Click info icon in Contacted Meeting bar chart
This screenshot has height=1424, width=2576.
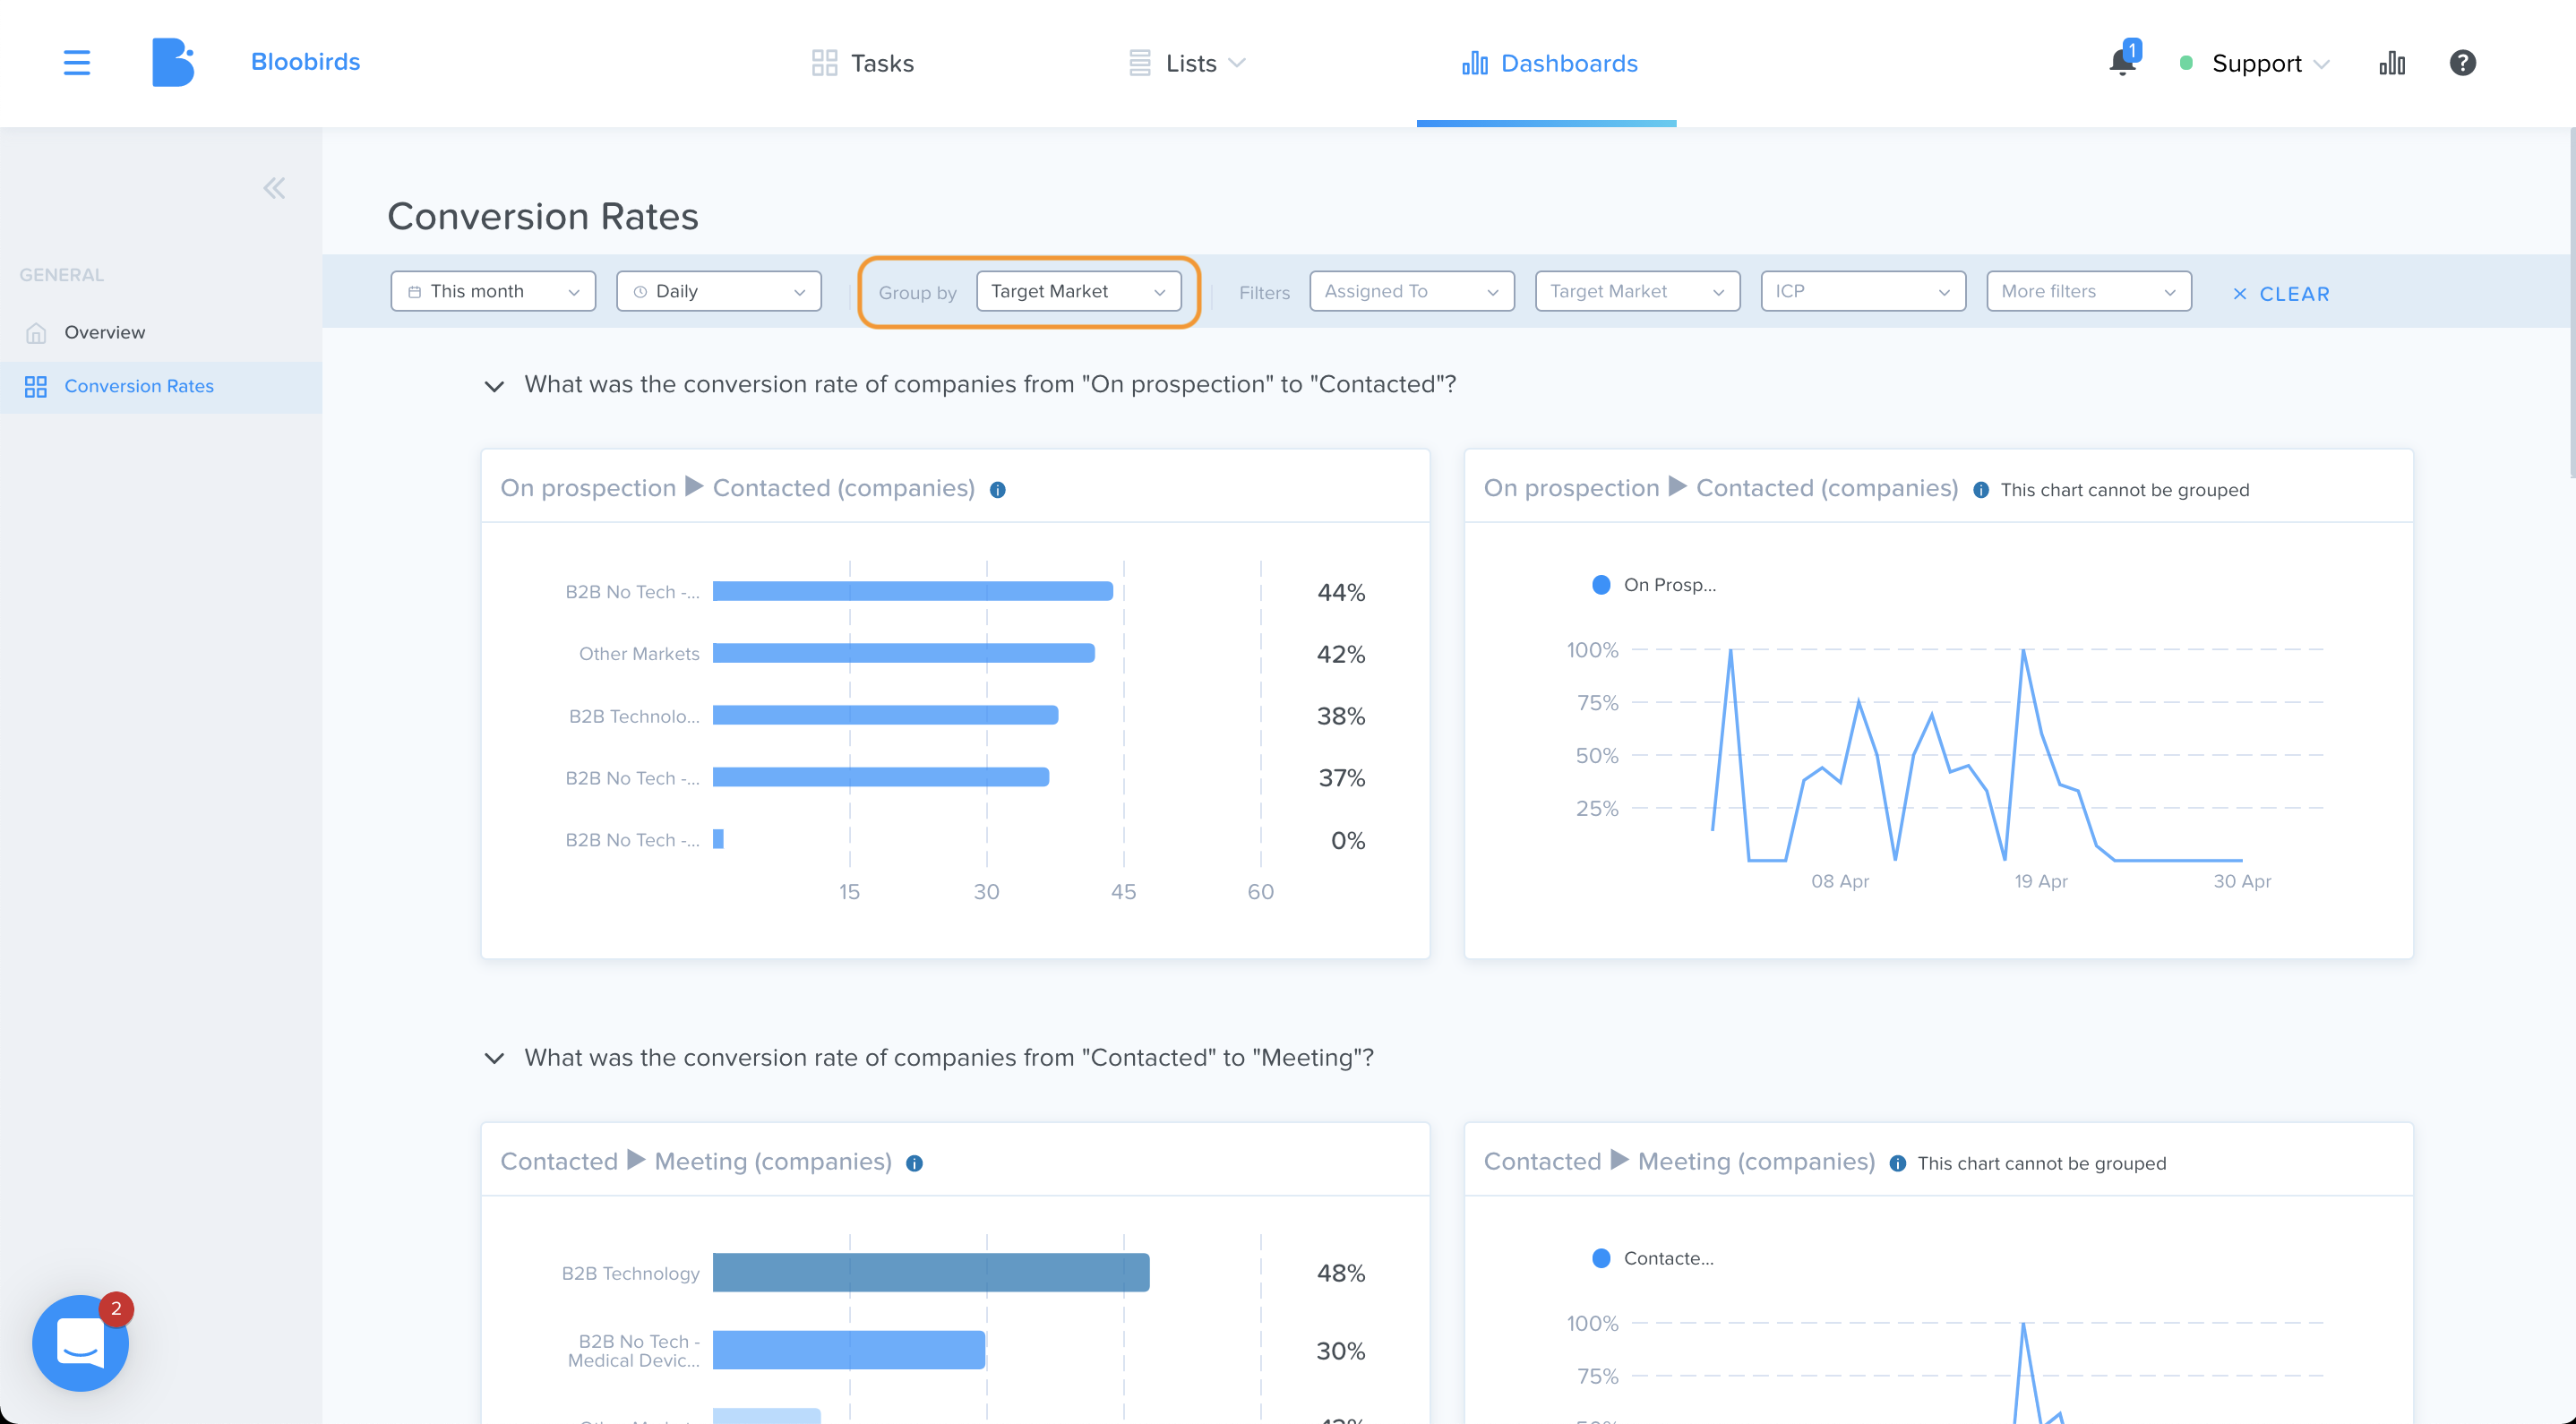tap(914, 1163)
